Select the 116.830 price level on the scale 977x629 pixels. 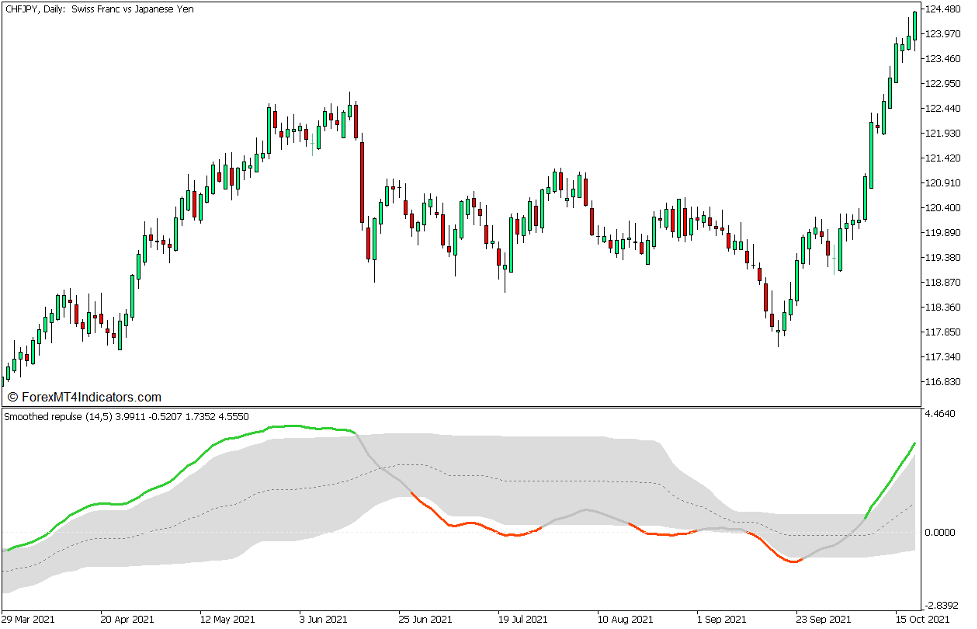coord(942,379)
